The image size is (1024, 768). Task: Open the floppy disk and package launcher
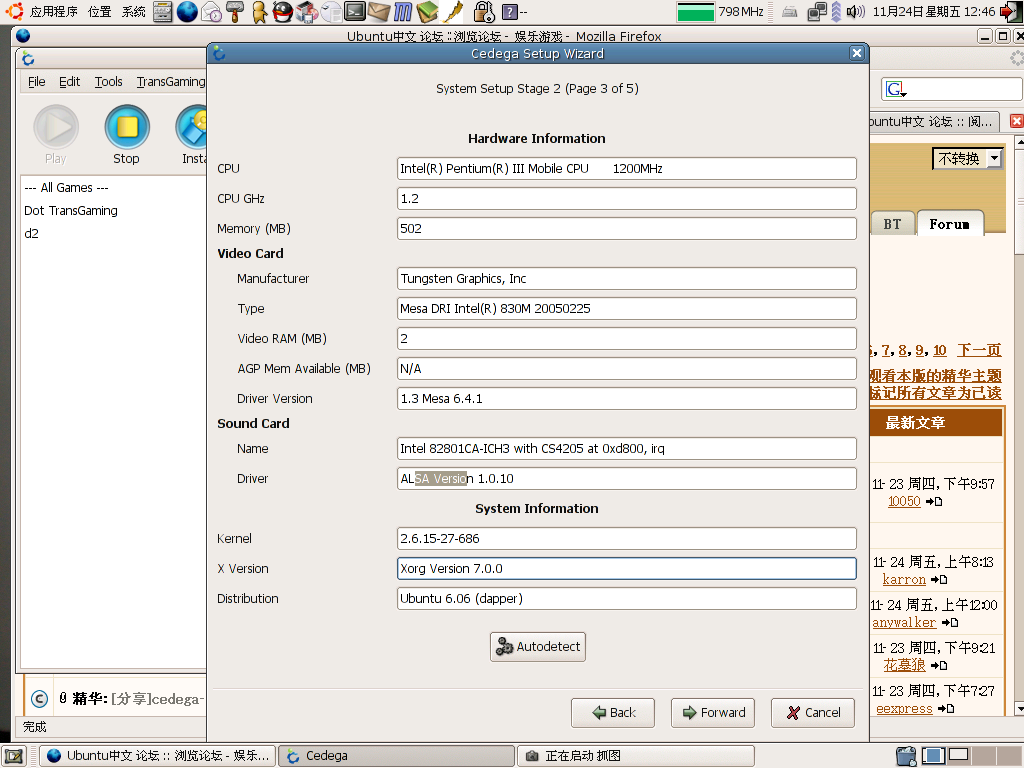pos(306,11)
